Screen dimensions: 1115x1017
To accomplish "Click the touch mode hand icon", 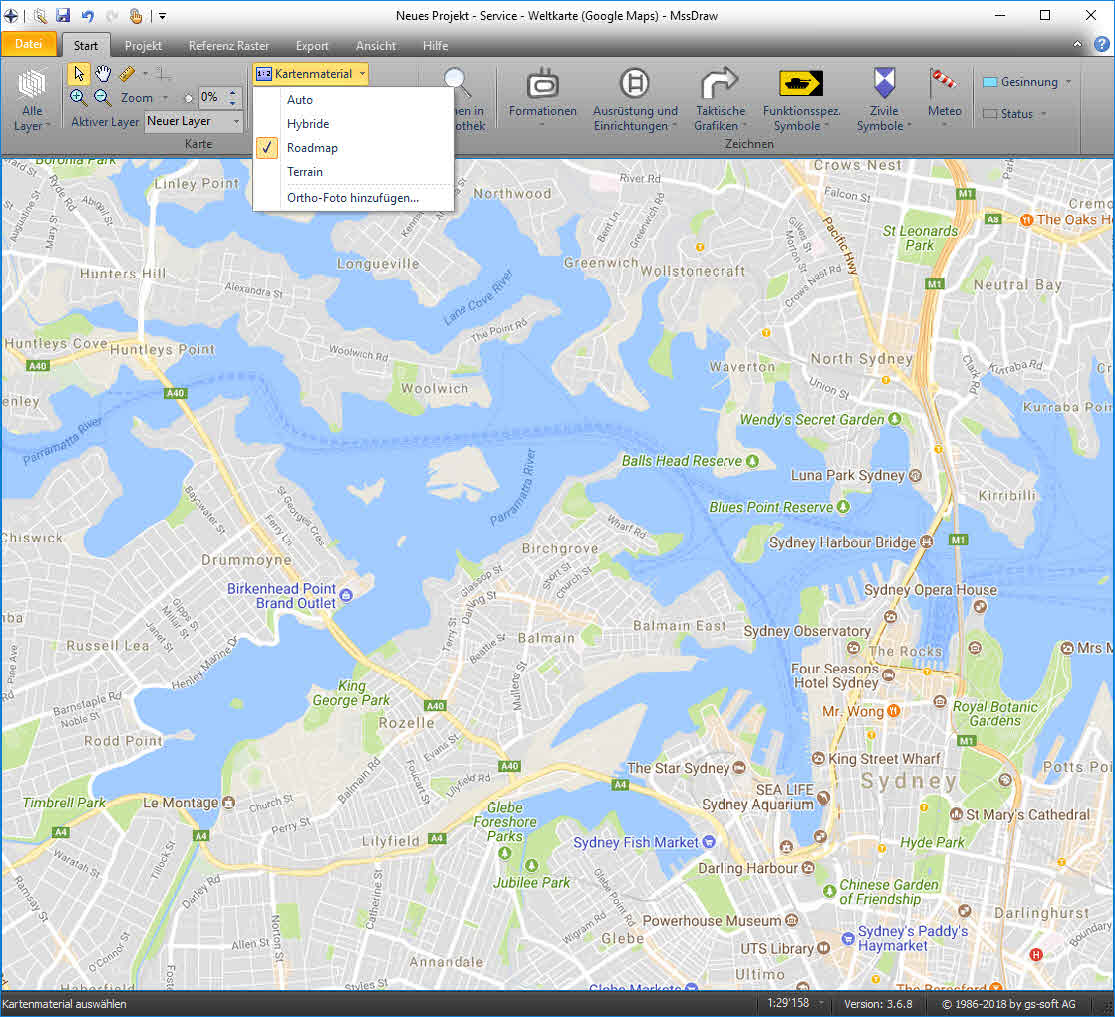I will (136, 16).
